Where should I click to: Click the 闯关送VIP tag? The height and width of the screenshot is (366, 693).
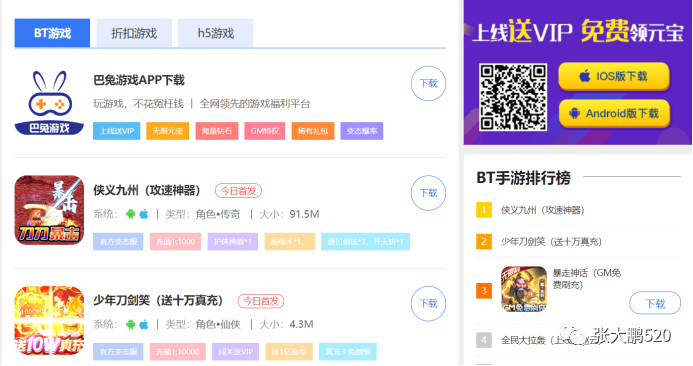click(x=236, y=351)
